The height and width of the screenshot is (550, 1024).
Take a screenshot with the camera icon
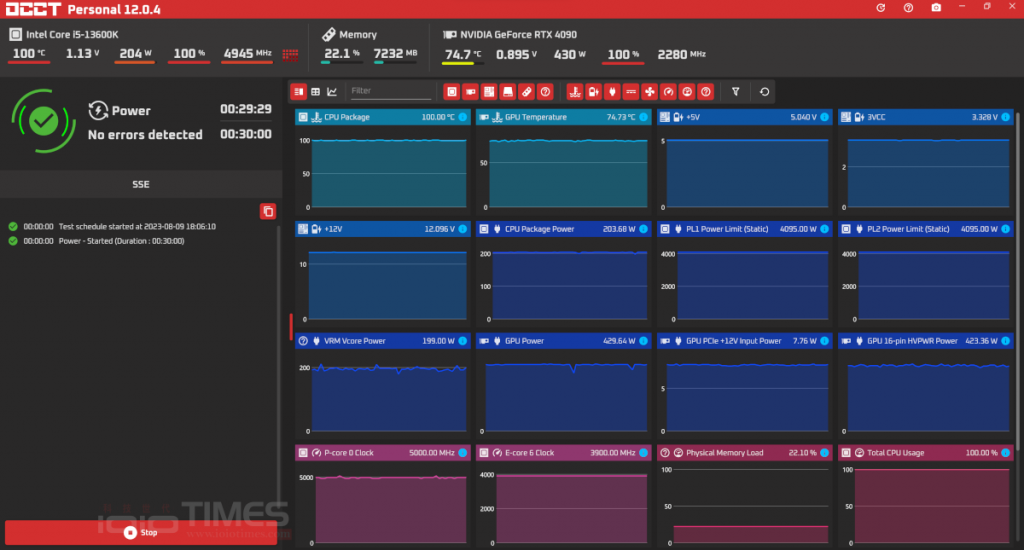pyautogui.click(x=936, y=8)
